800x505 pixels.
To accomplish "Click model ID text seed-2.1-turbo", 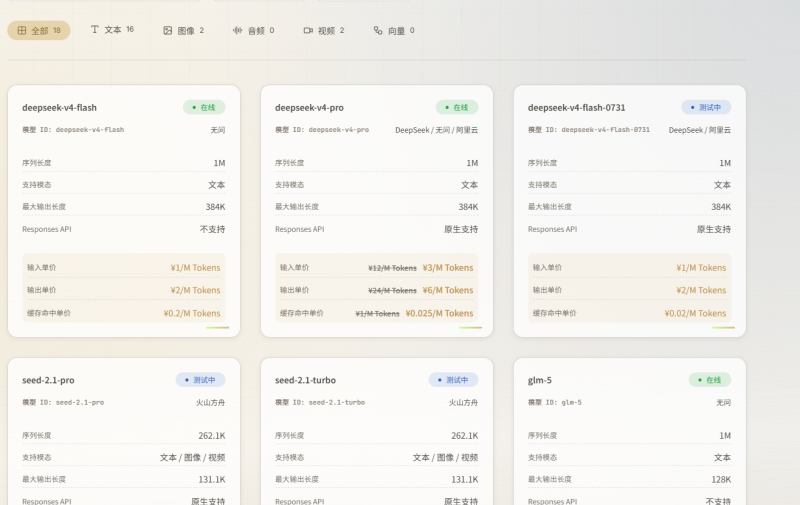I will 337,402.
